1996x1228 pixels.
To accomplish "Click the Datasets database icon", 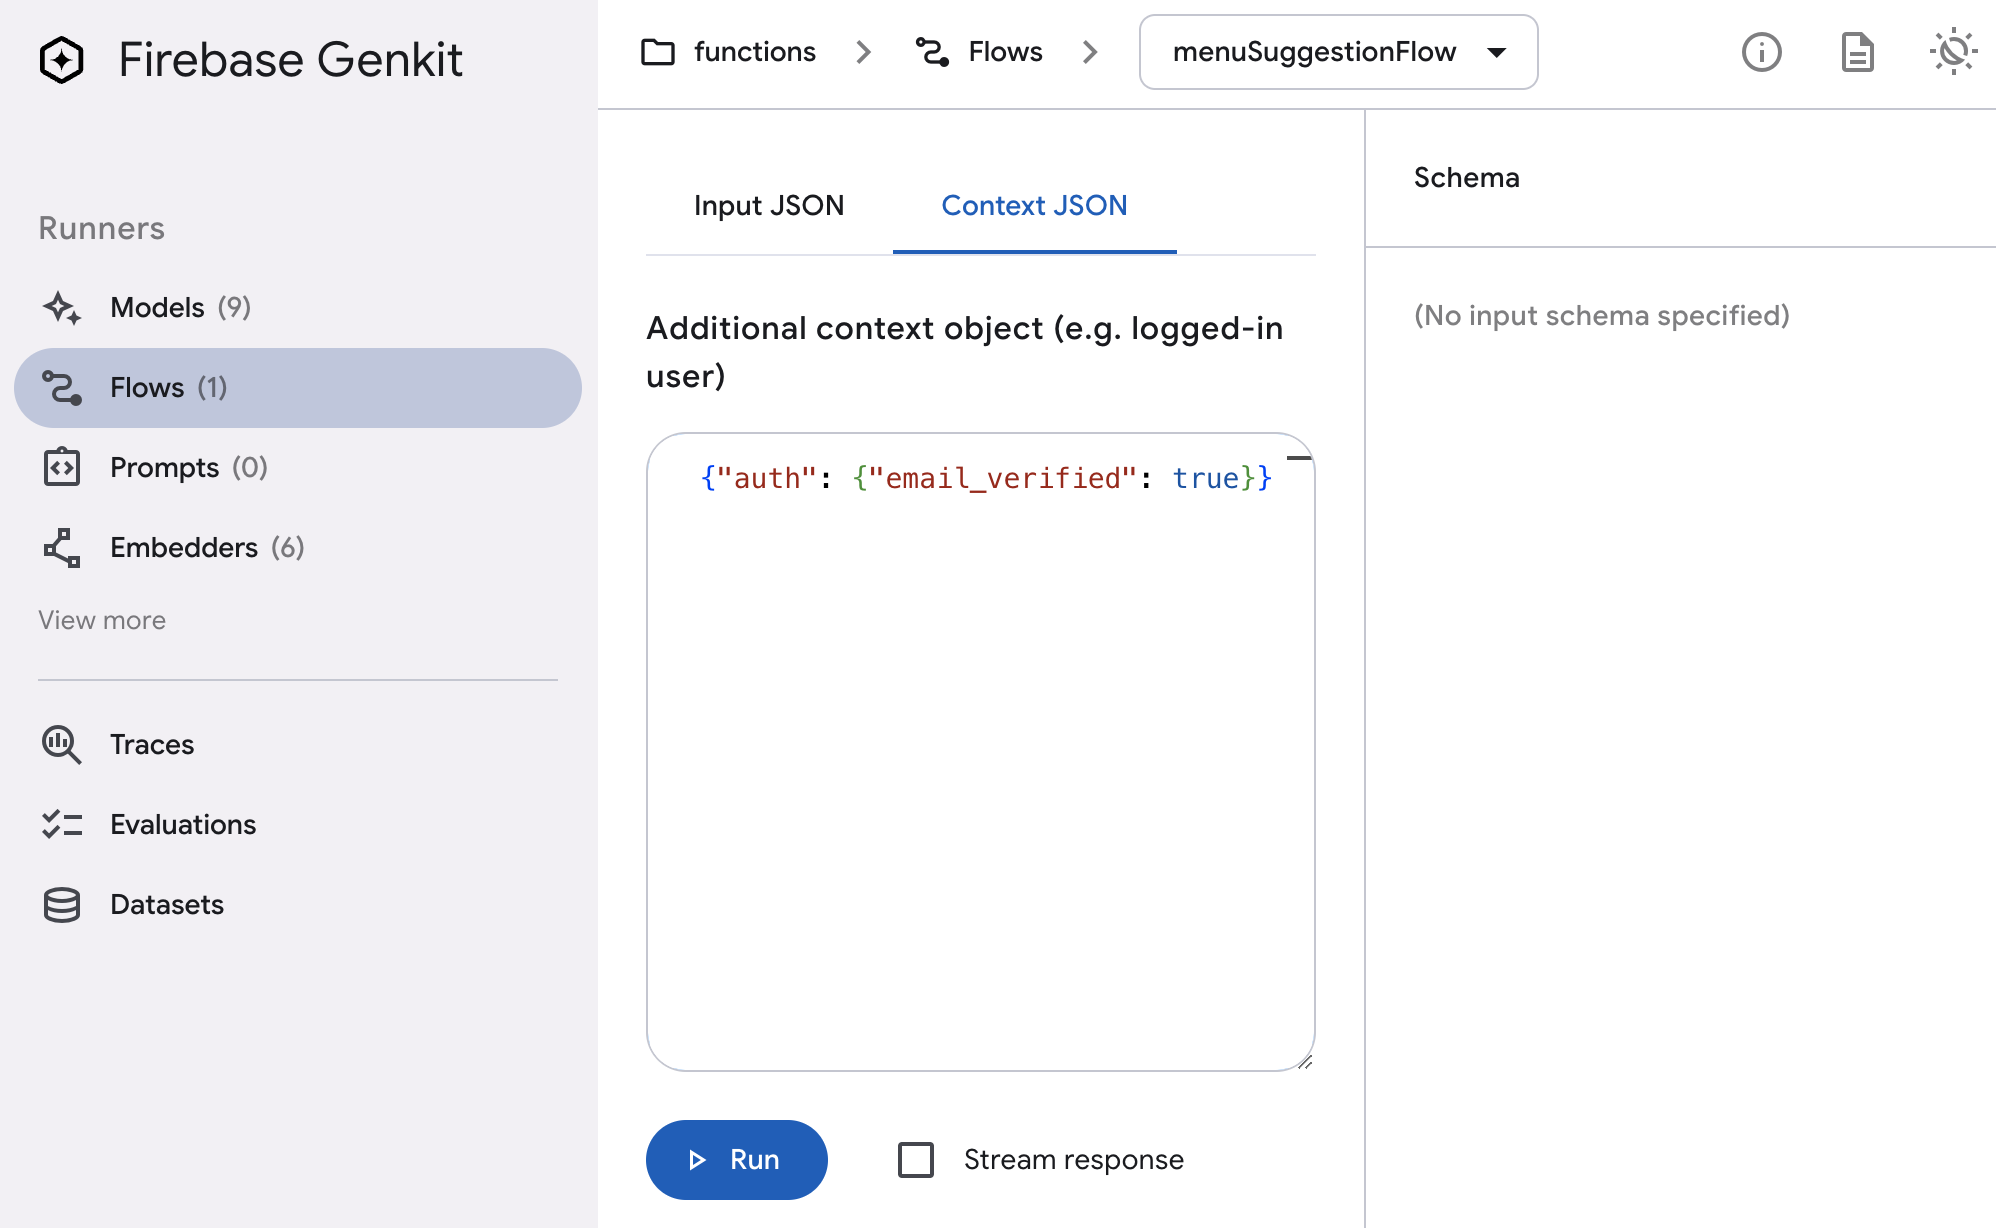I will [62, 905].
